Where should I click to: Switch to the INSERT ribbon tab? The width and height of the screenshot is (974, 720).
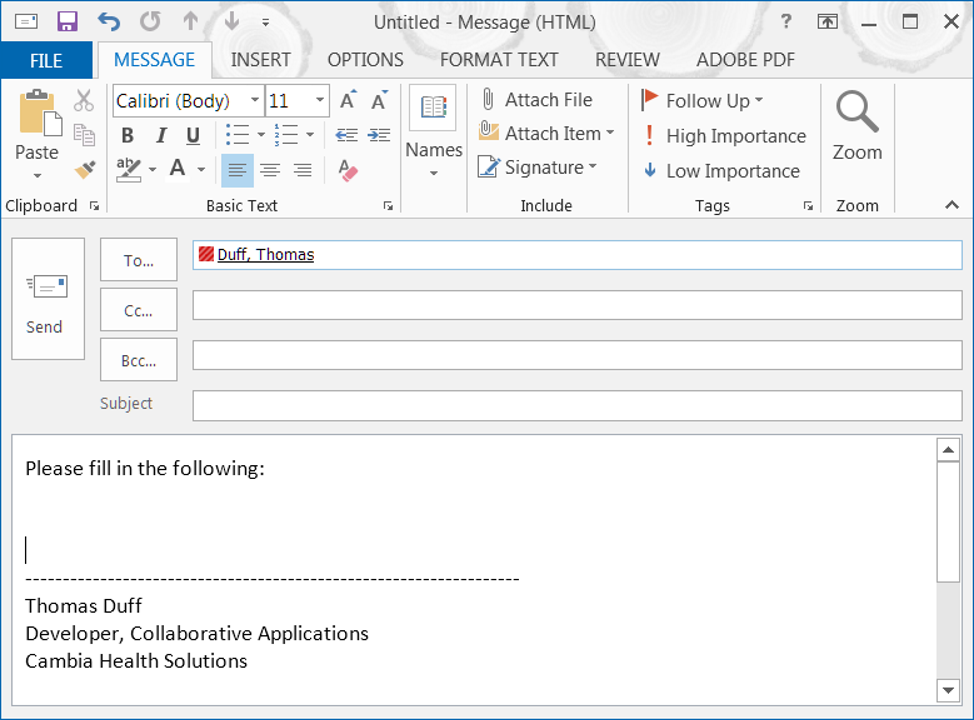pyautogui.click(x=261, y=60)
